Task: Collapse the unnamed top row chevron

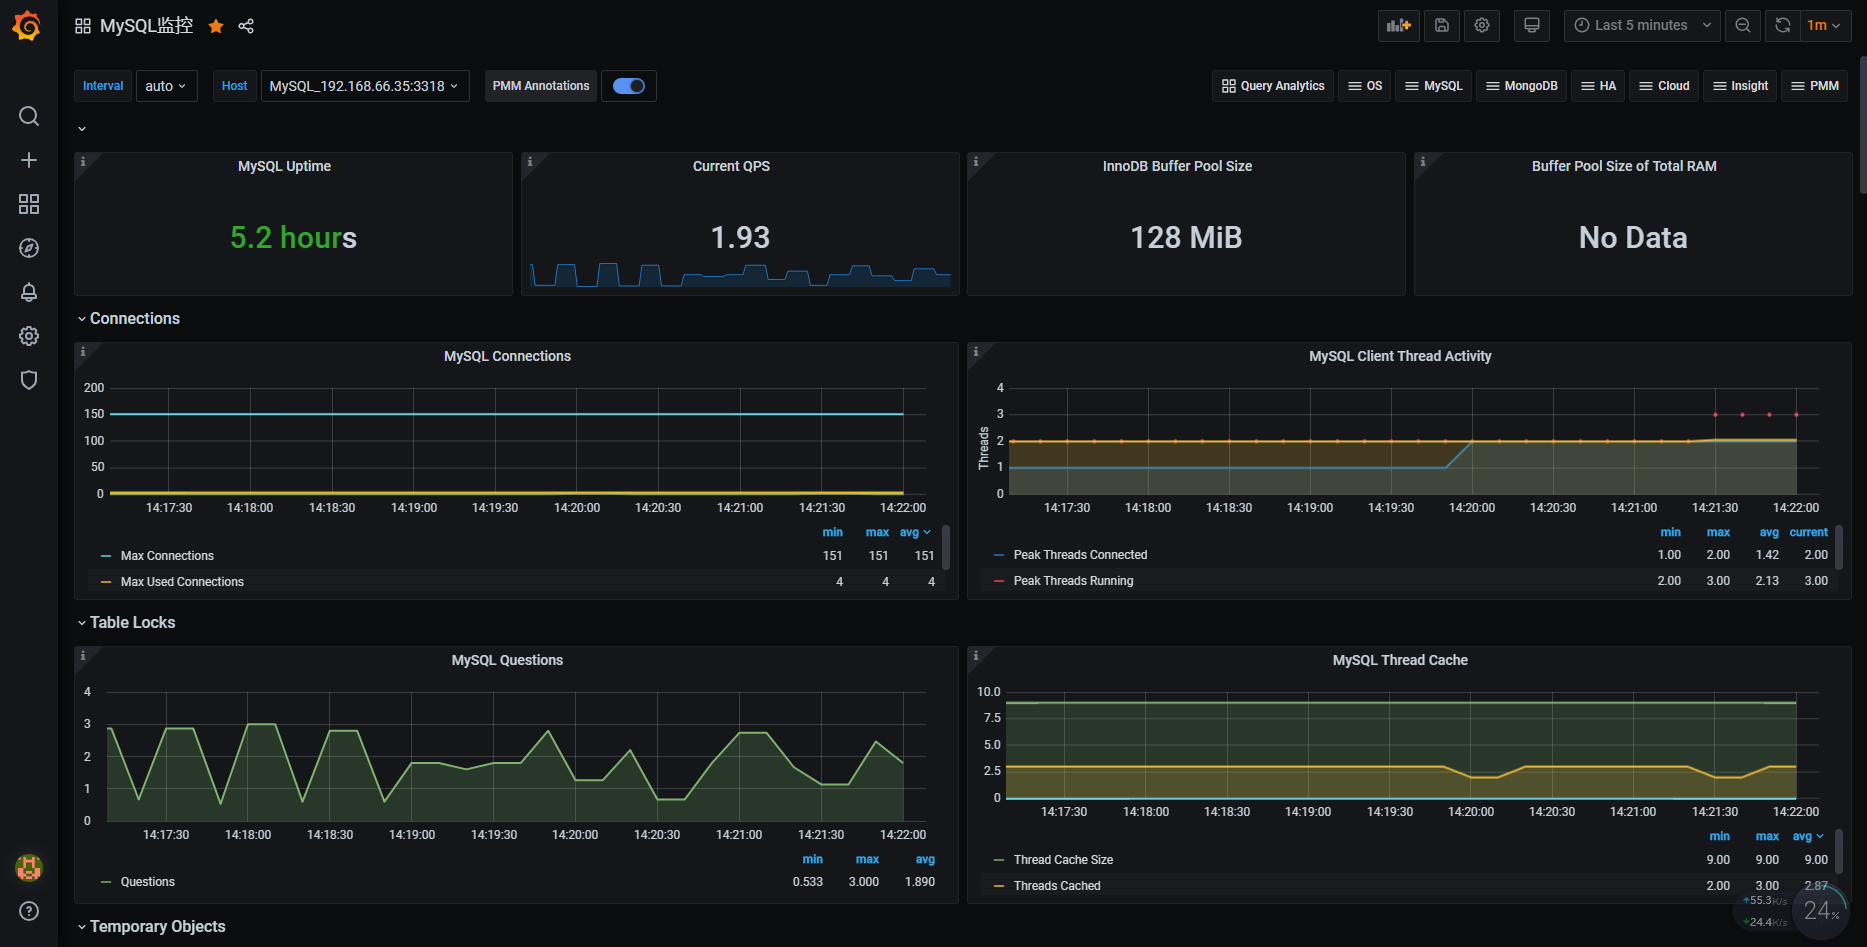Action: click(x=82, y=129)
